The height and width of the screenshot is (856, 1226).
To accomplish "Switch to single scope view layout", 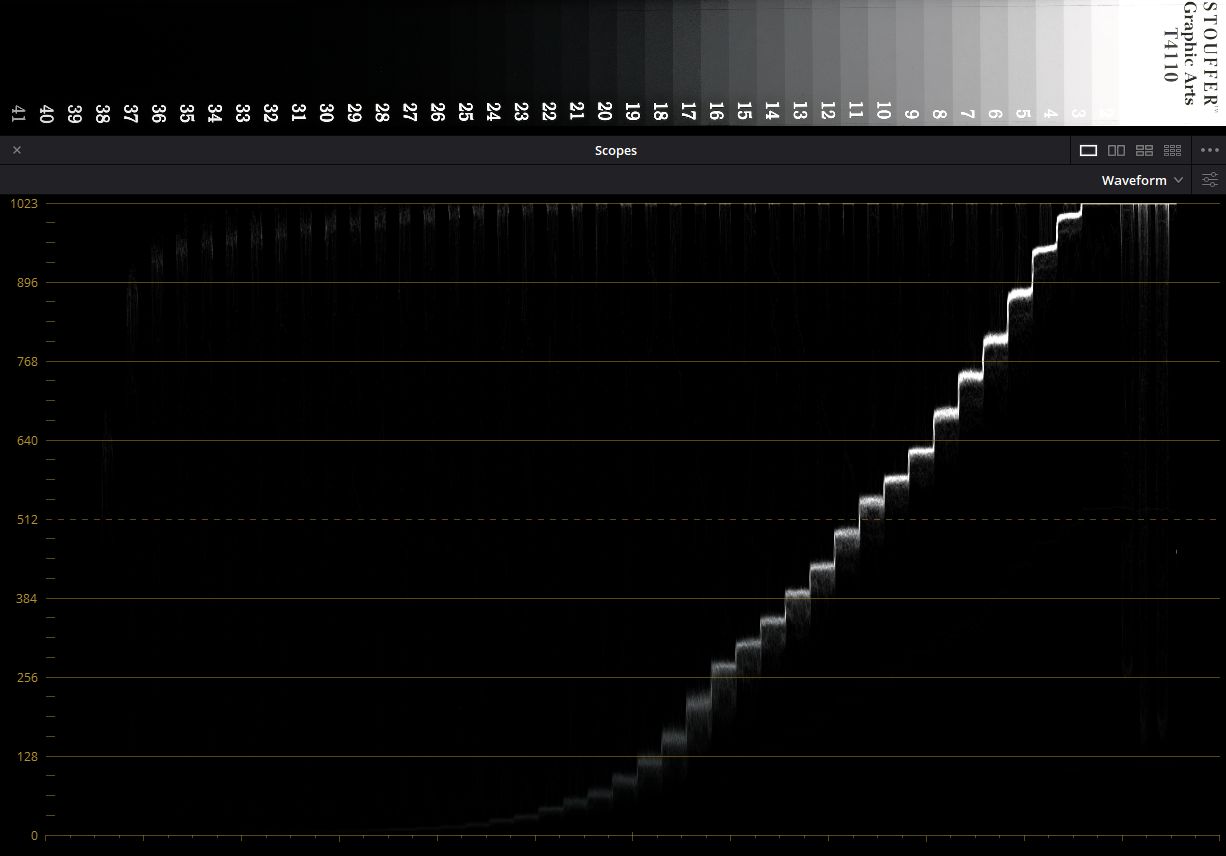I will tap(1088, 150).
